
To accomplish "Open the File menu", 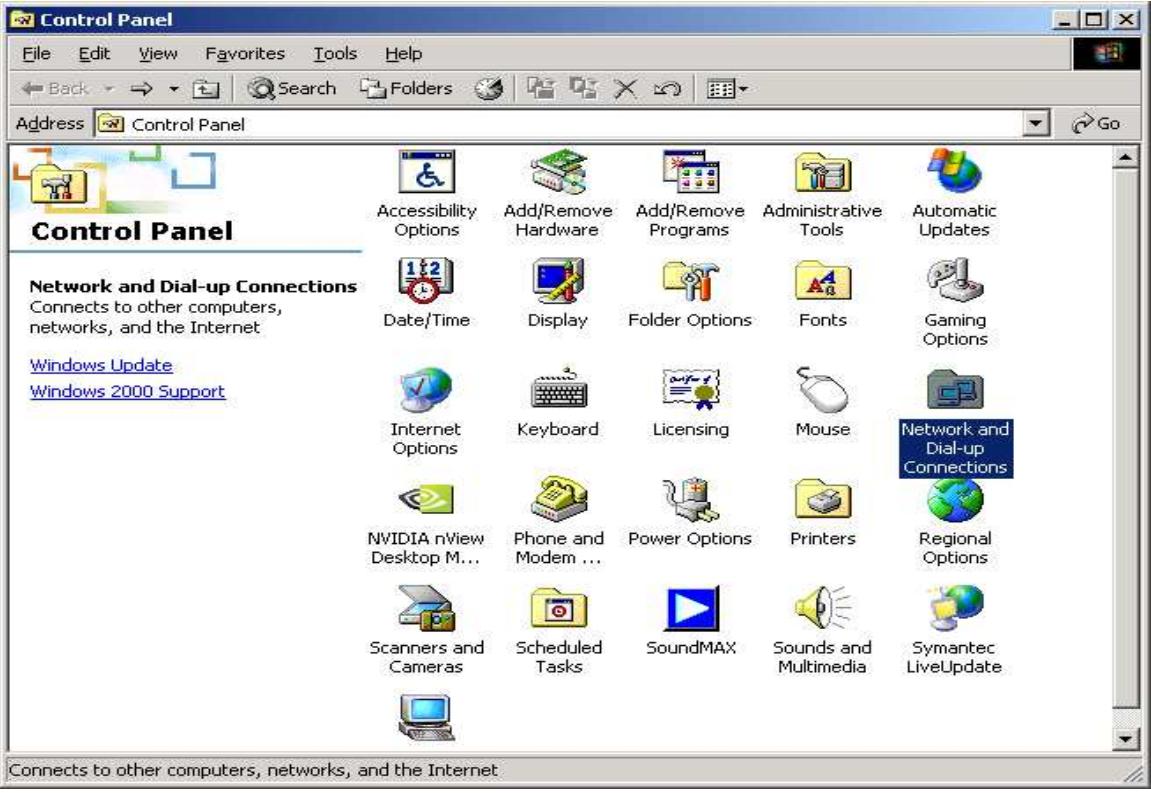I will click(x=36, y=54).
